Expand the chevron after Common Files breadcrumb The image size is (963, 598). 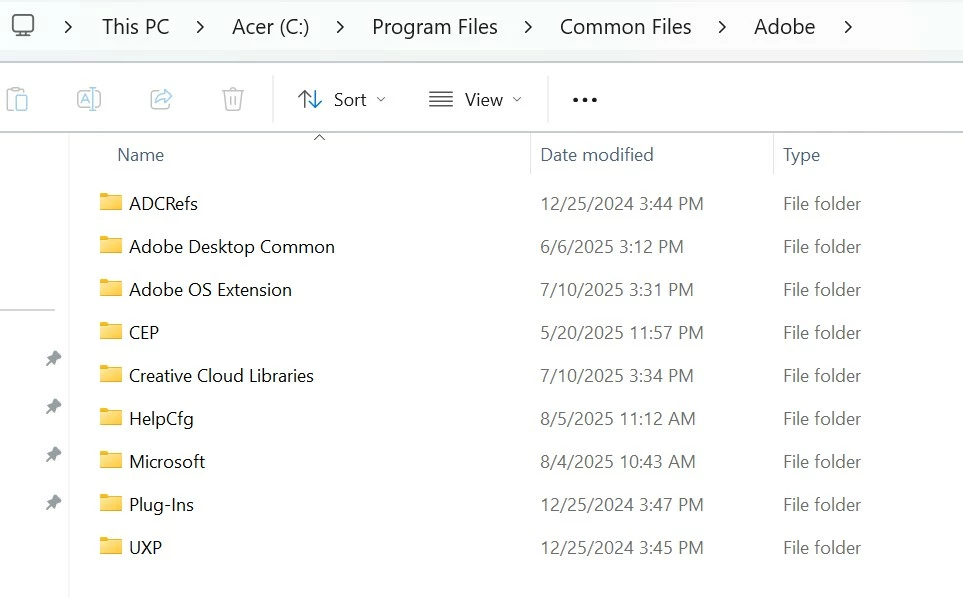click(722, 27)
